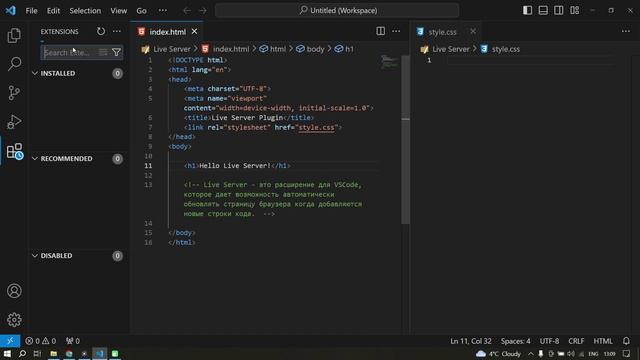This screenshot has height=360, width=640.
Task: Open the remote window indicator
Action: [10, 341]
